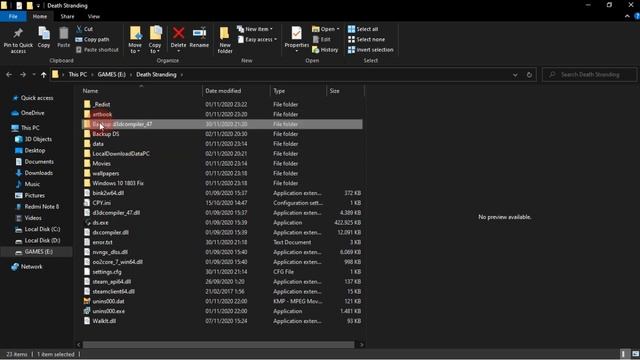Screen dimensions: 640x360
Task: Switch to the Share tab
Action: pyautogui.click(x=67, y=16)
